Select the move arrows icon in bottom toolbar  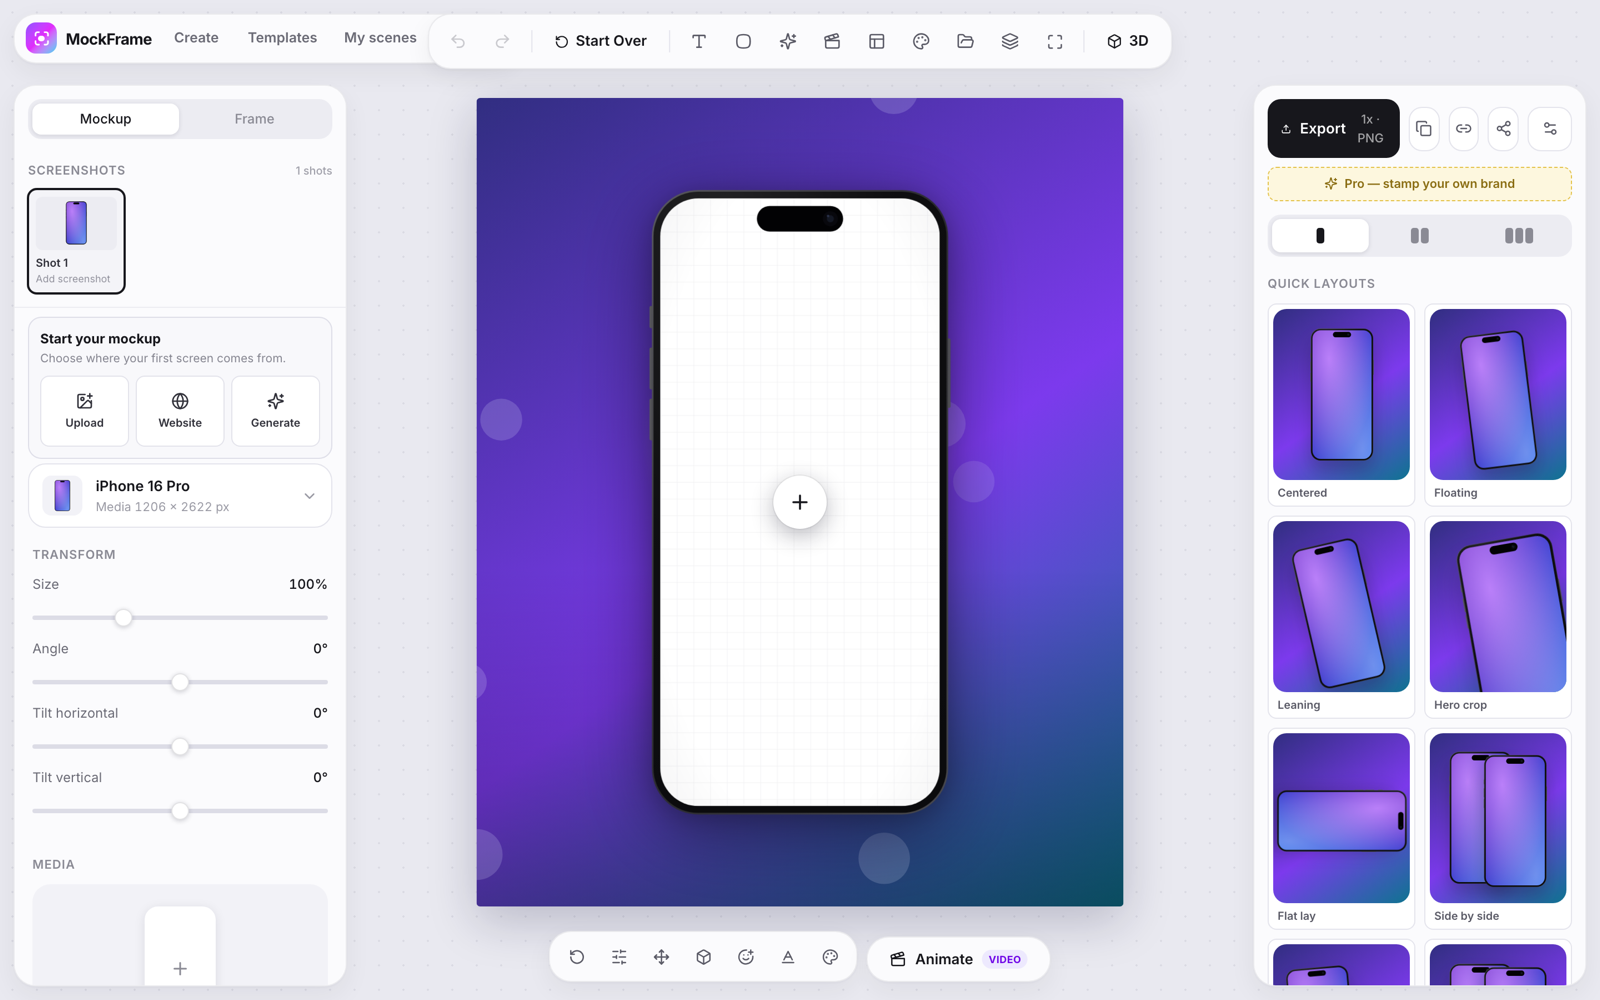tap(661, 957)
